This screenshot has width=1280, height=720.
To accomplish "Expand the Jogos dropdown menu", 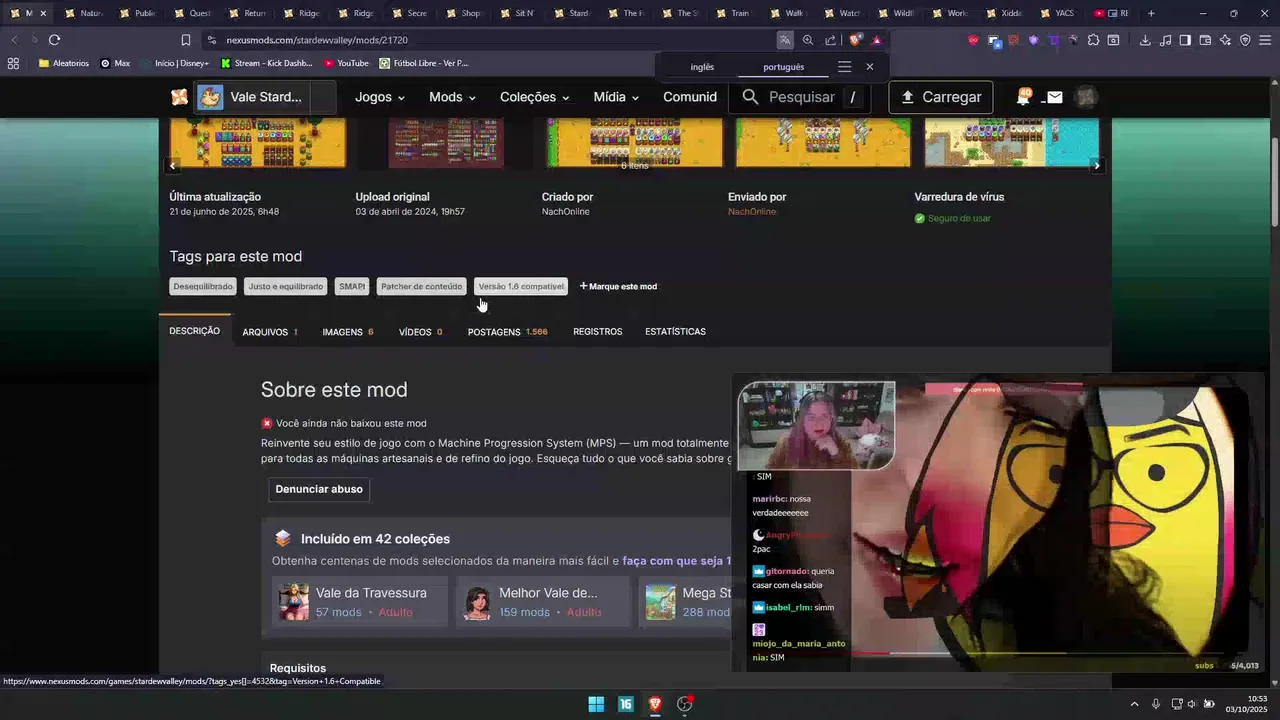I will (x=380, y=97).
